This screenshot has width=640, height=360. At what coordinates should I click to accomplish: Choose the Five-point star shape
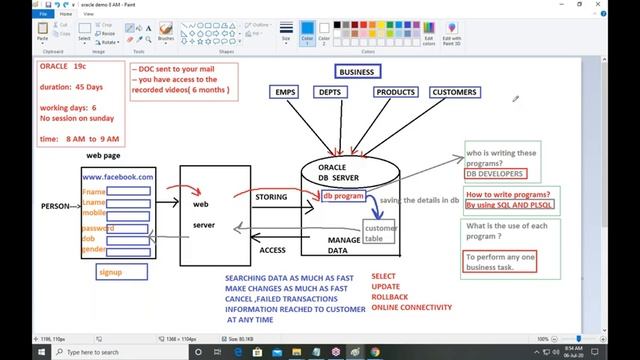[x=200, y=41]
